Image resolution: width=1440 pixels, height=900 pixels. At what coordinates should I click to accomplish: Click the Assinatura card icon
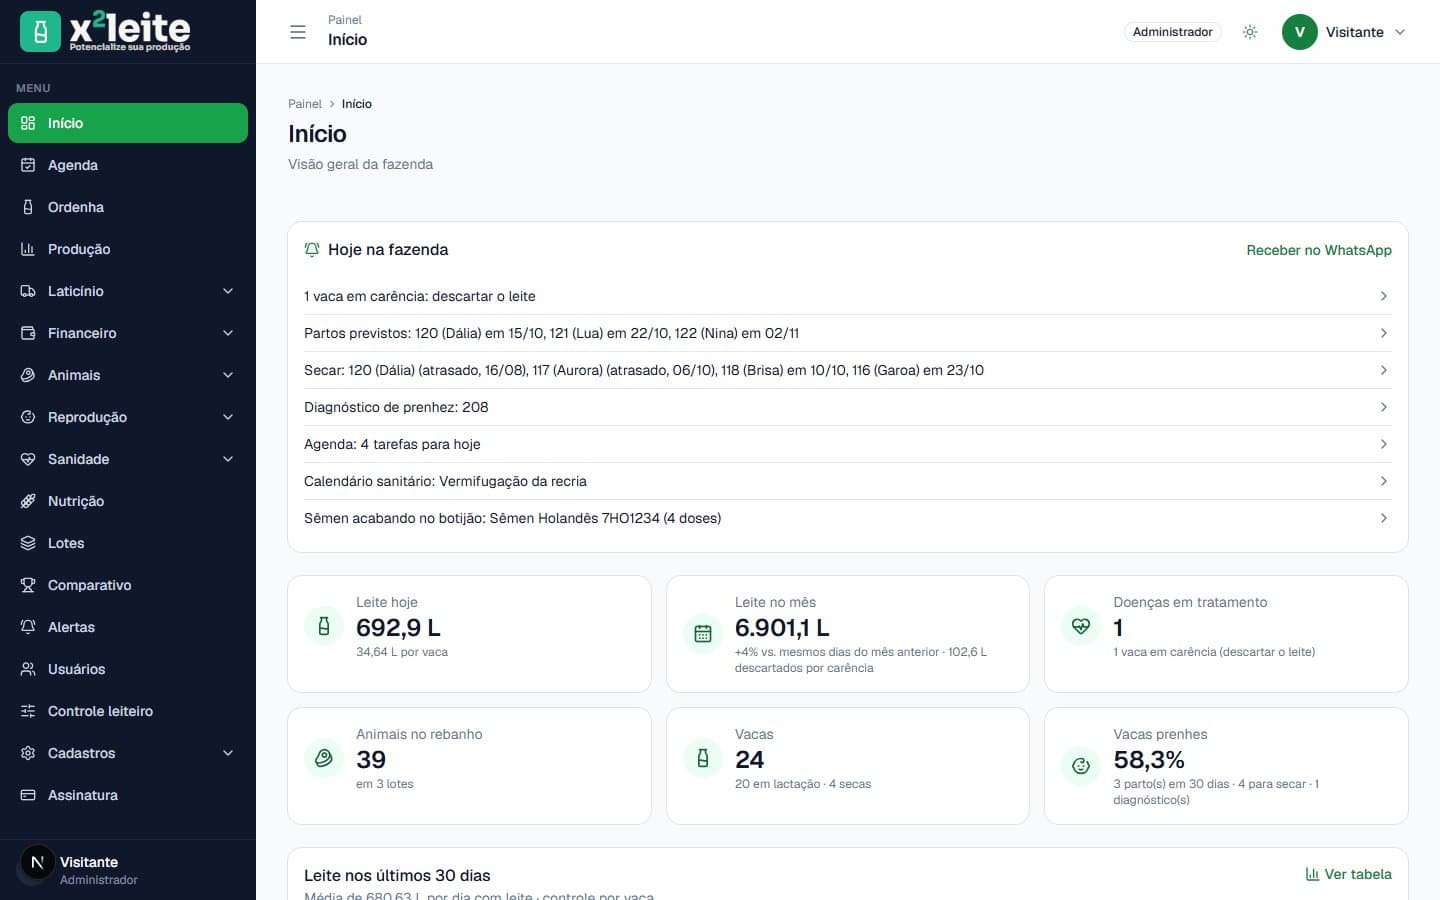point(28,795)
